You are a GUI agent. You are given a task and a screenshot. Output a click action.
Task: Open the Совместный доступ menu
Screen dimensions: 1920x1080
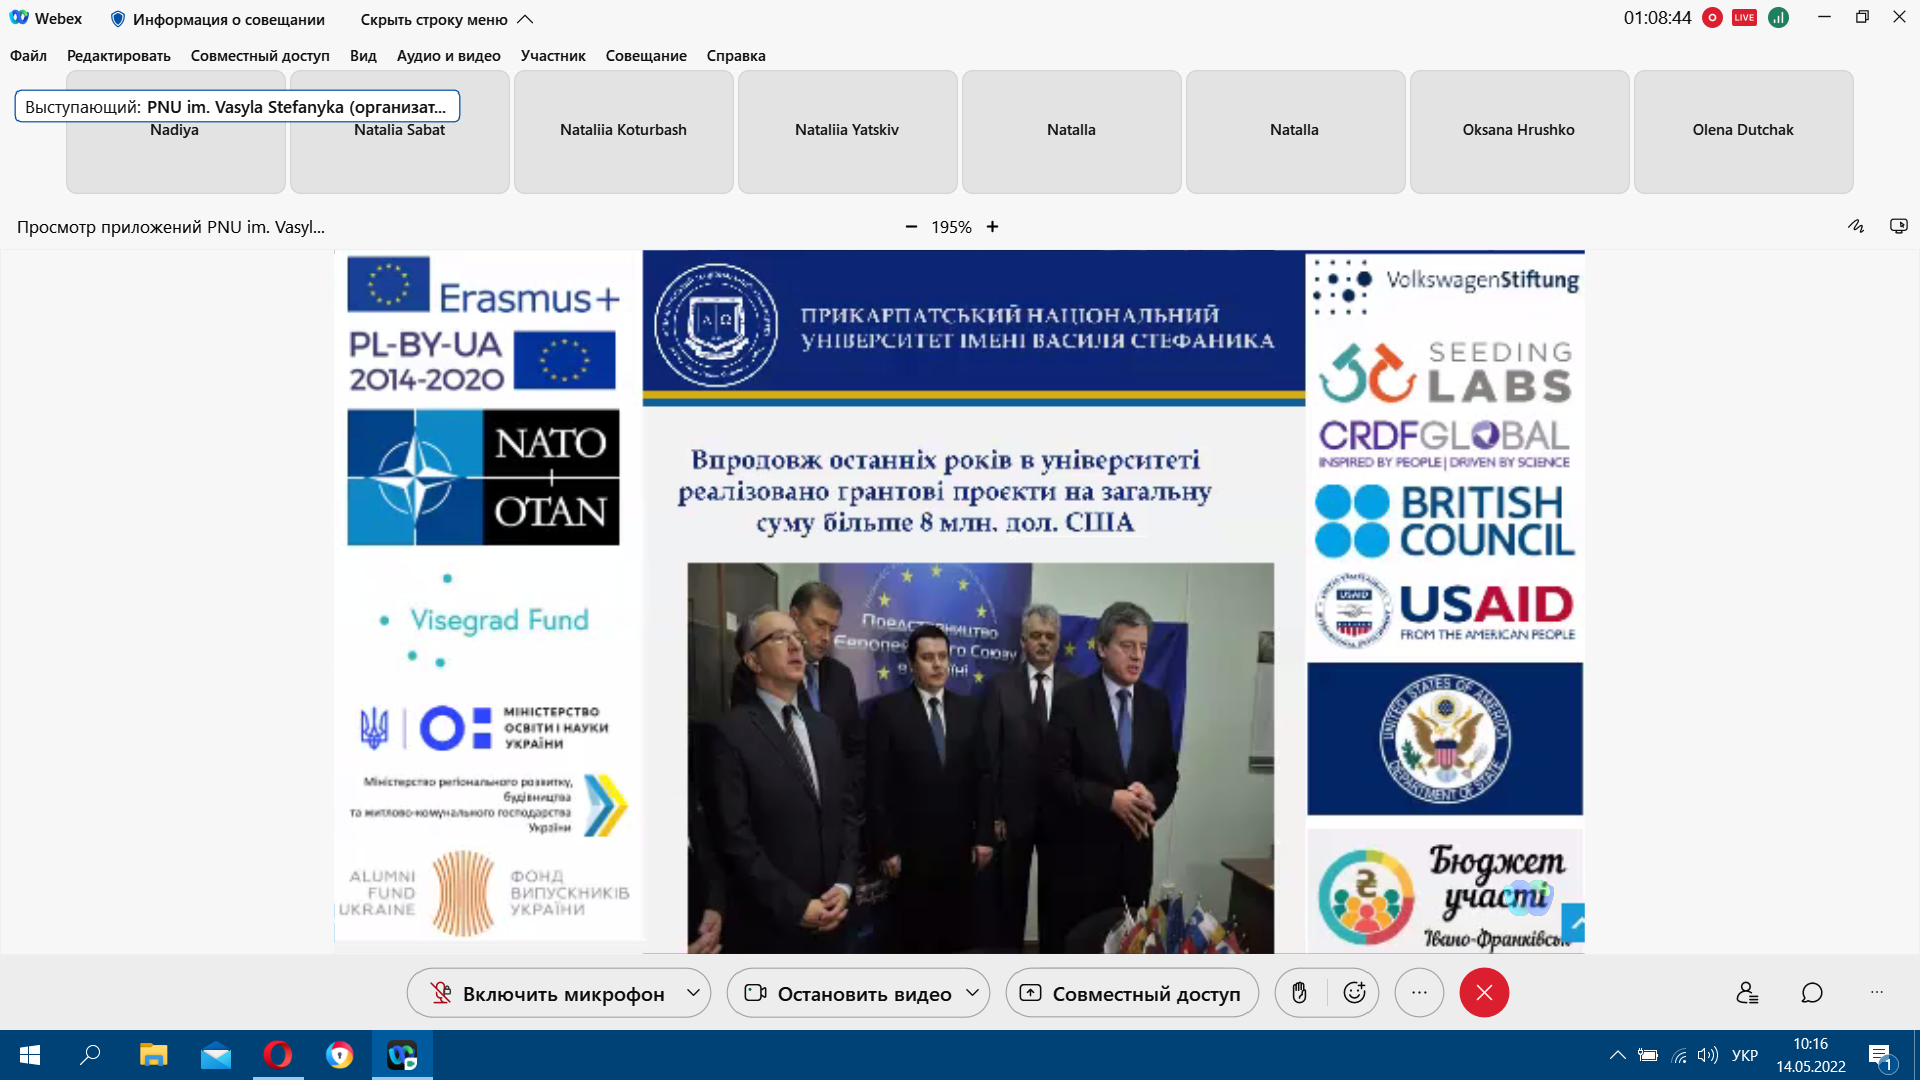(x=260, y=56)
